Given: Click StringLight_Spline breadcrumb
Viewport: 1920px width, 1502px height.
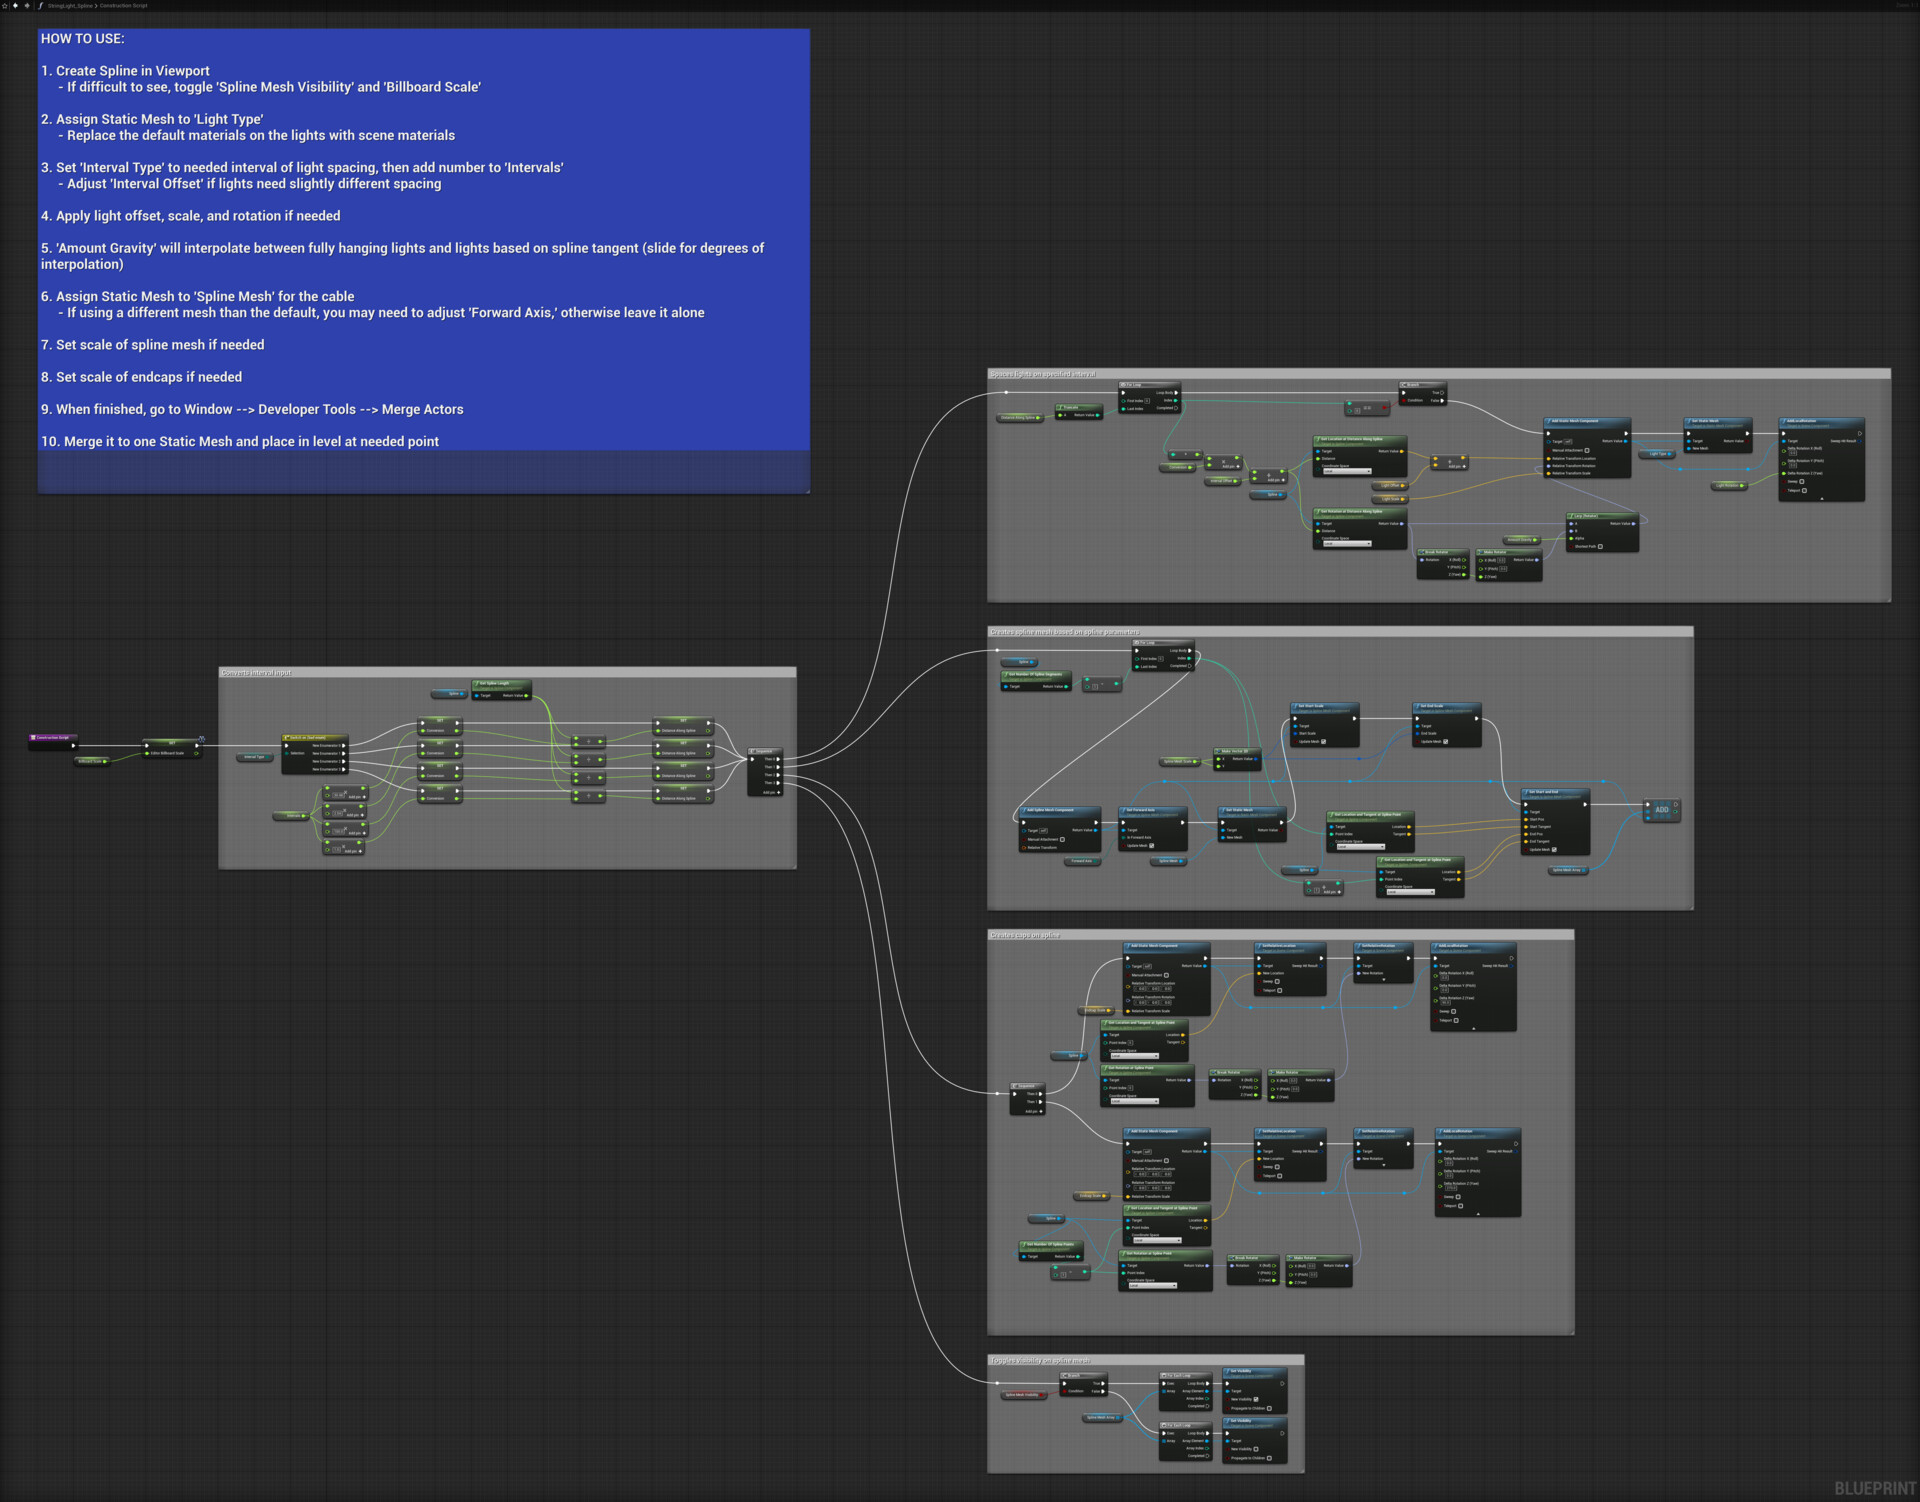Looking at the screenshot, I should [69, 5].
